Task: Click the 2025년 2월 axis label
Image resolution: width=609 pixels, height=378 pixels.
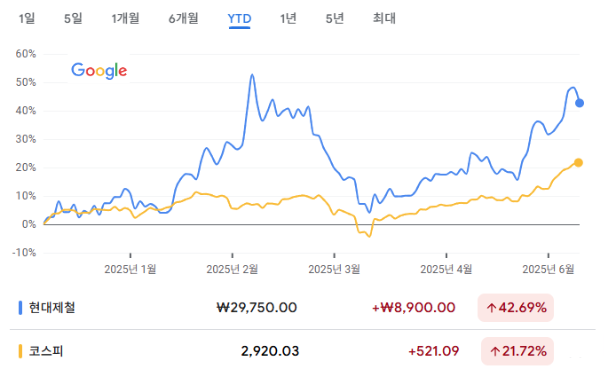Action: pos(232,269)
